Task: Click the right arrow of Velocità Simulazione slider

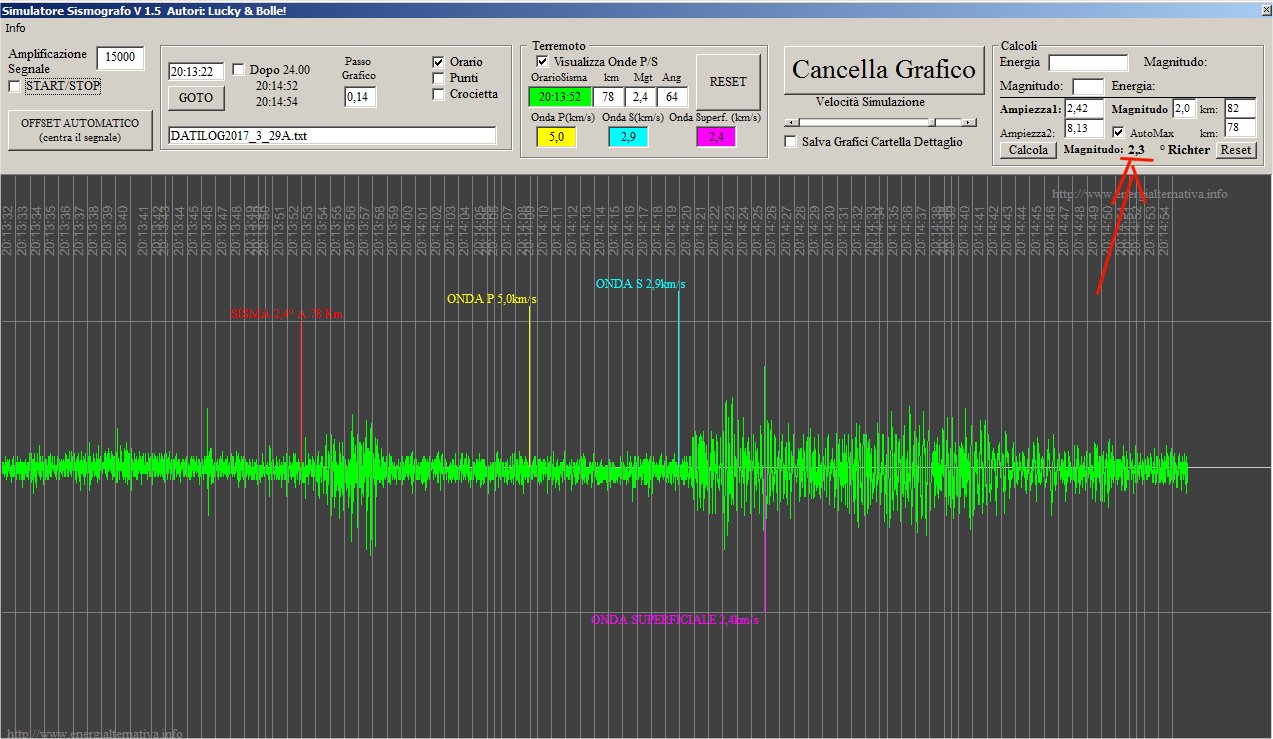Action: tap(970, 122)
